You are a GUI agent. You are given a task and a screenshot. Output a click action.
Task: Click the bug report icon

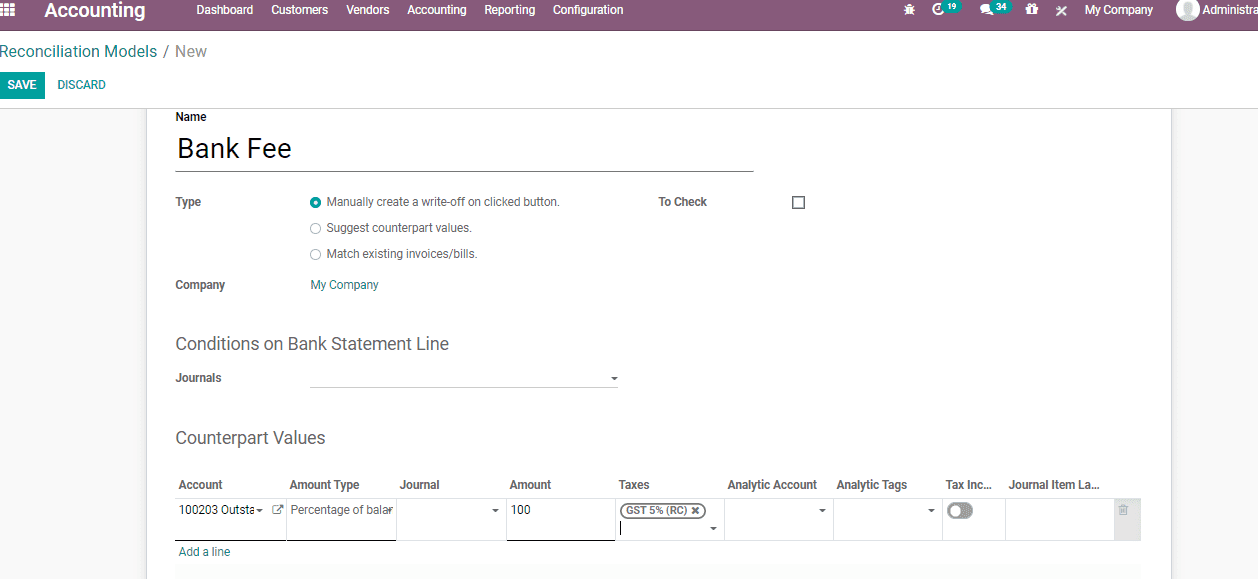[x=908, y=8]
